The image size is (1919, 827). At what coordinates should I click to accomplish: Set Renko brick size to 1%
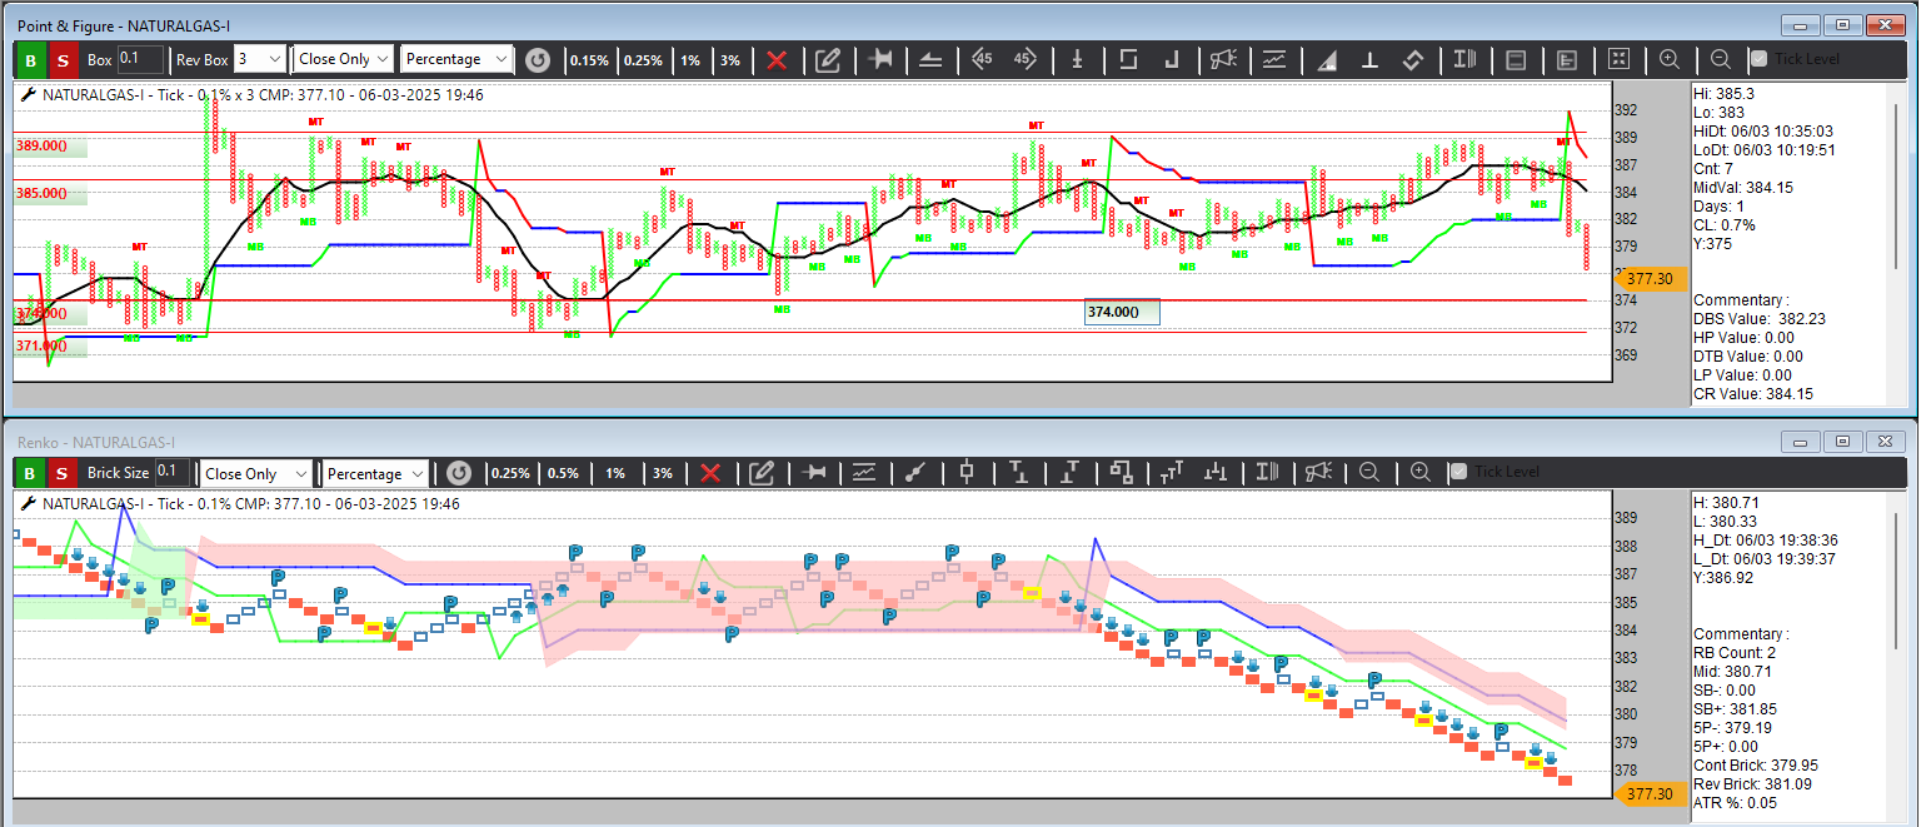pos(615,473)
